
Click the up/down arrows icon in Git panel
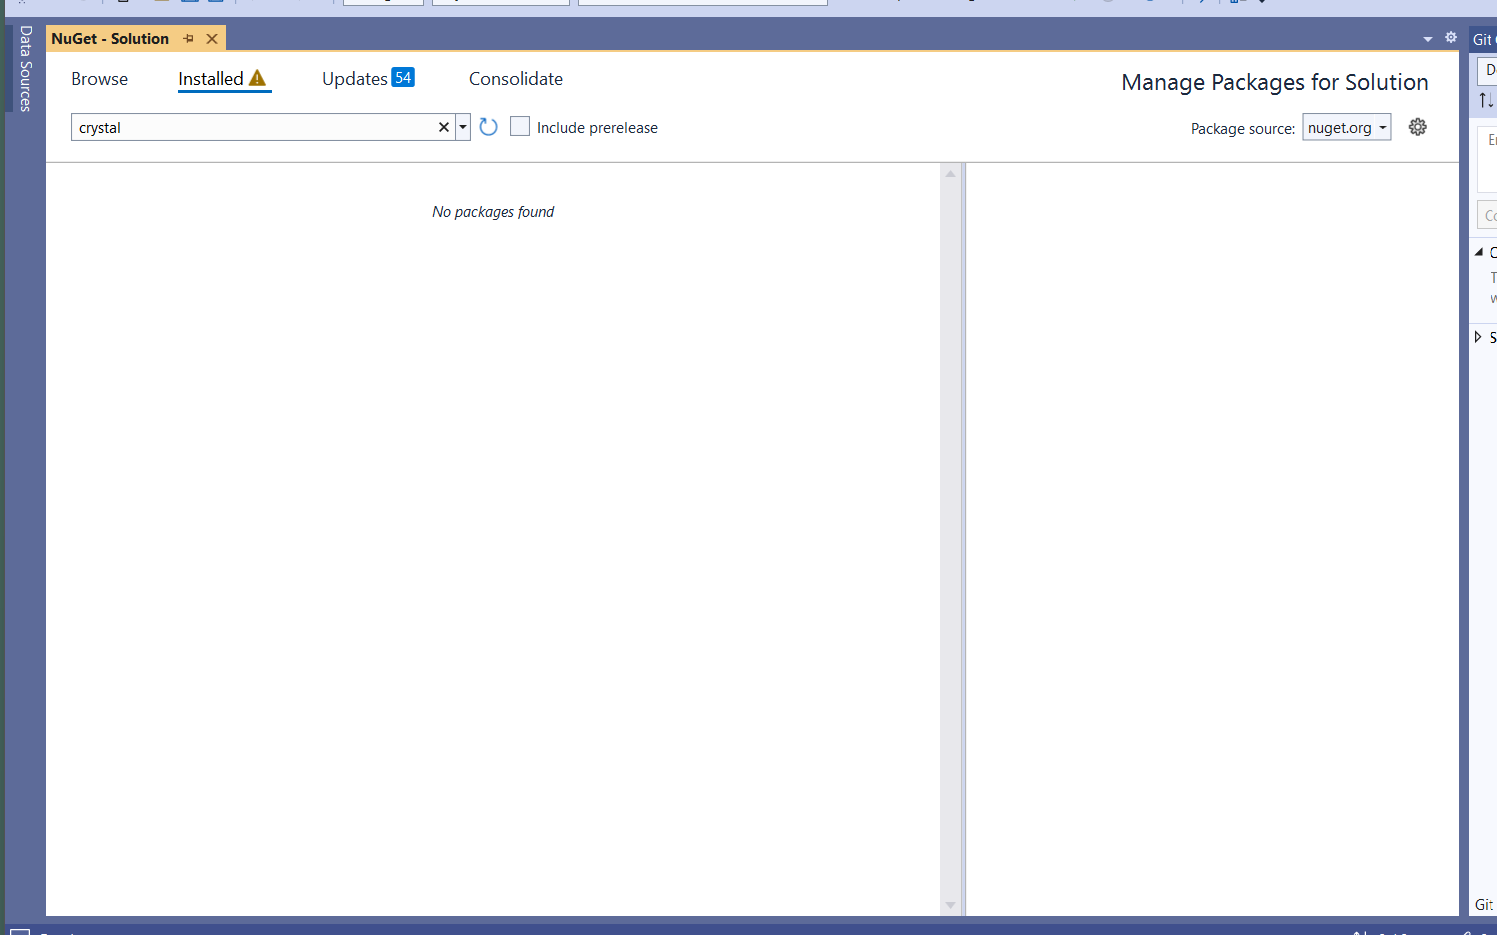point(1486,100)
